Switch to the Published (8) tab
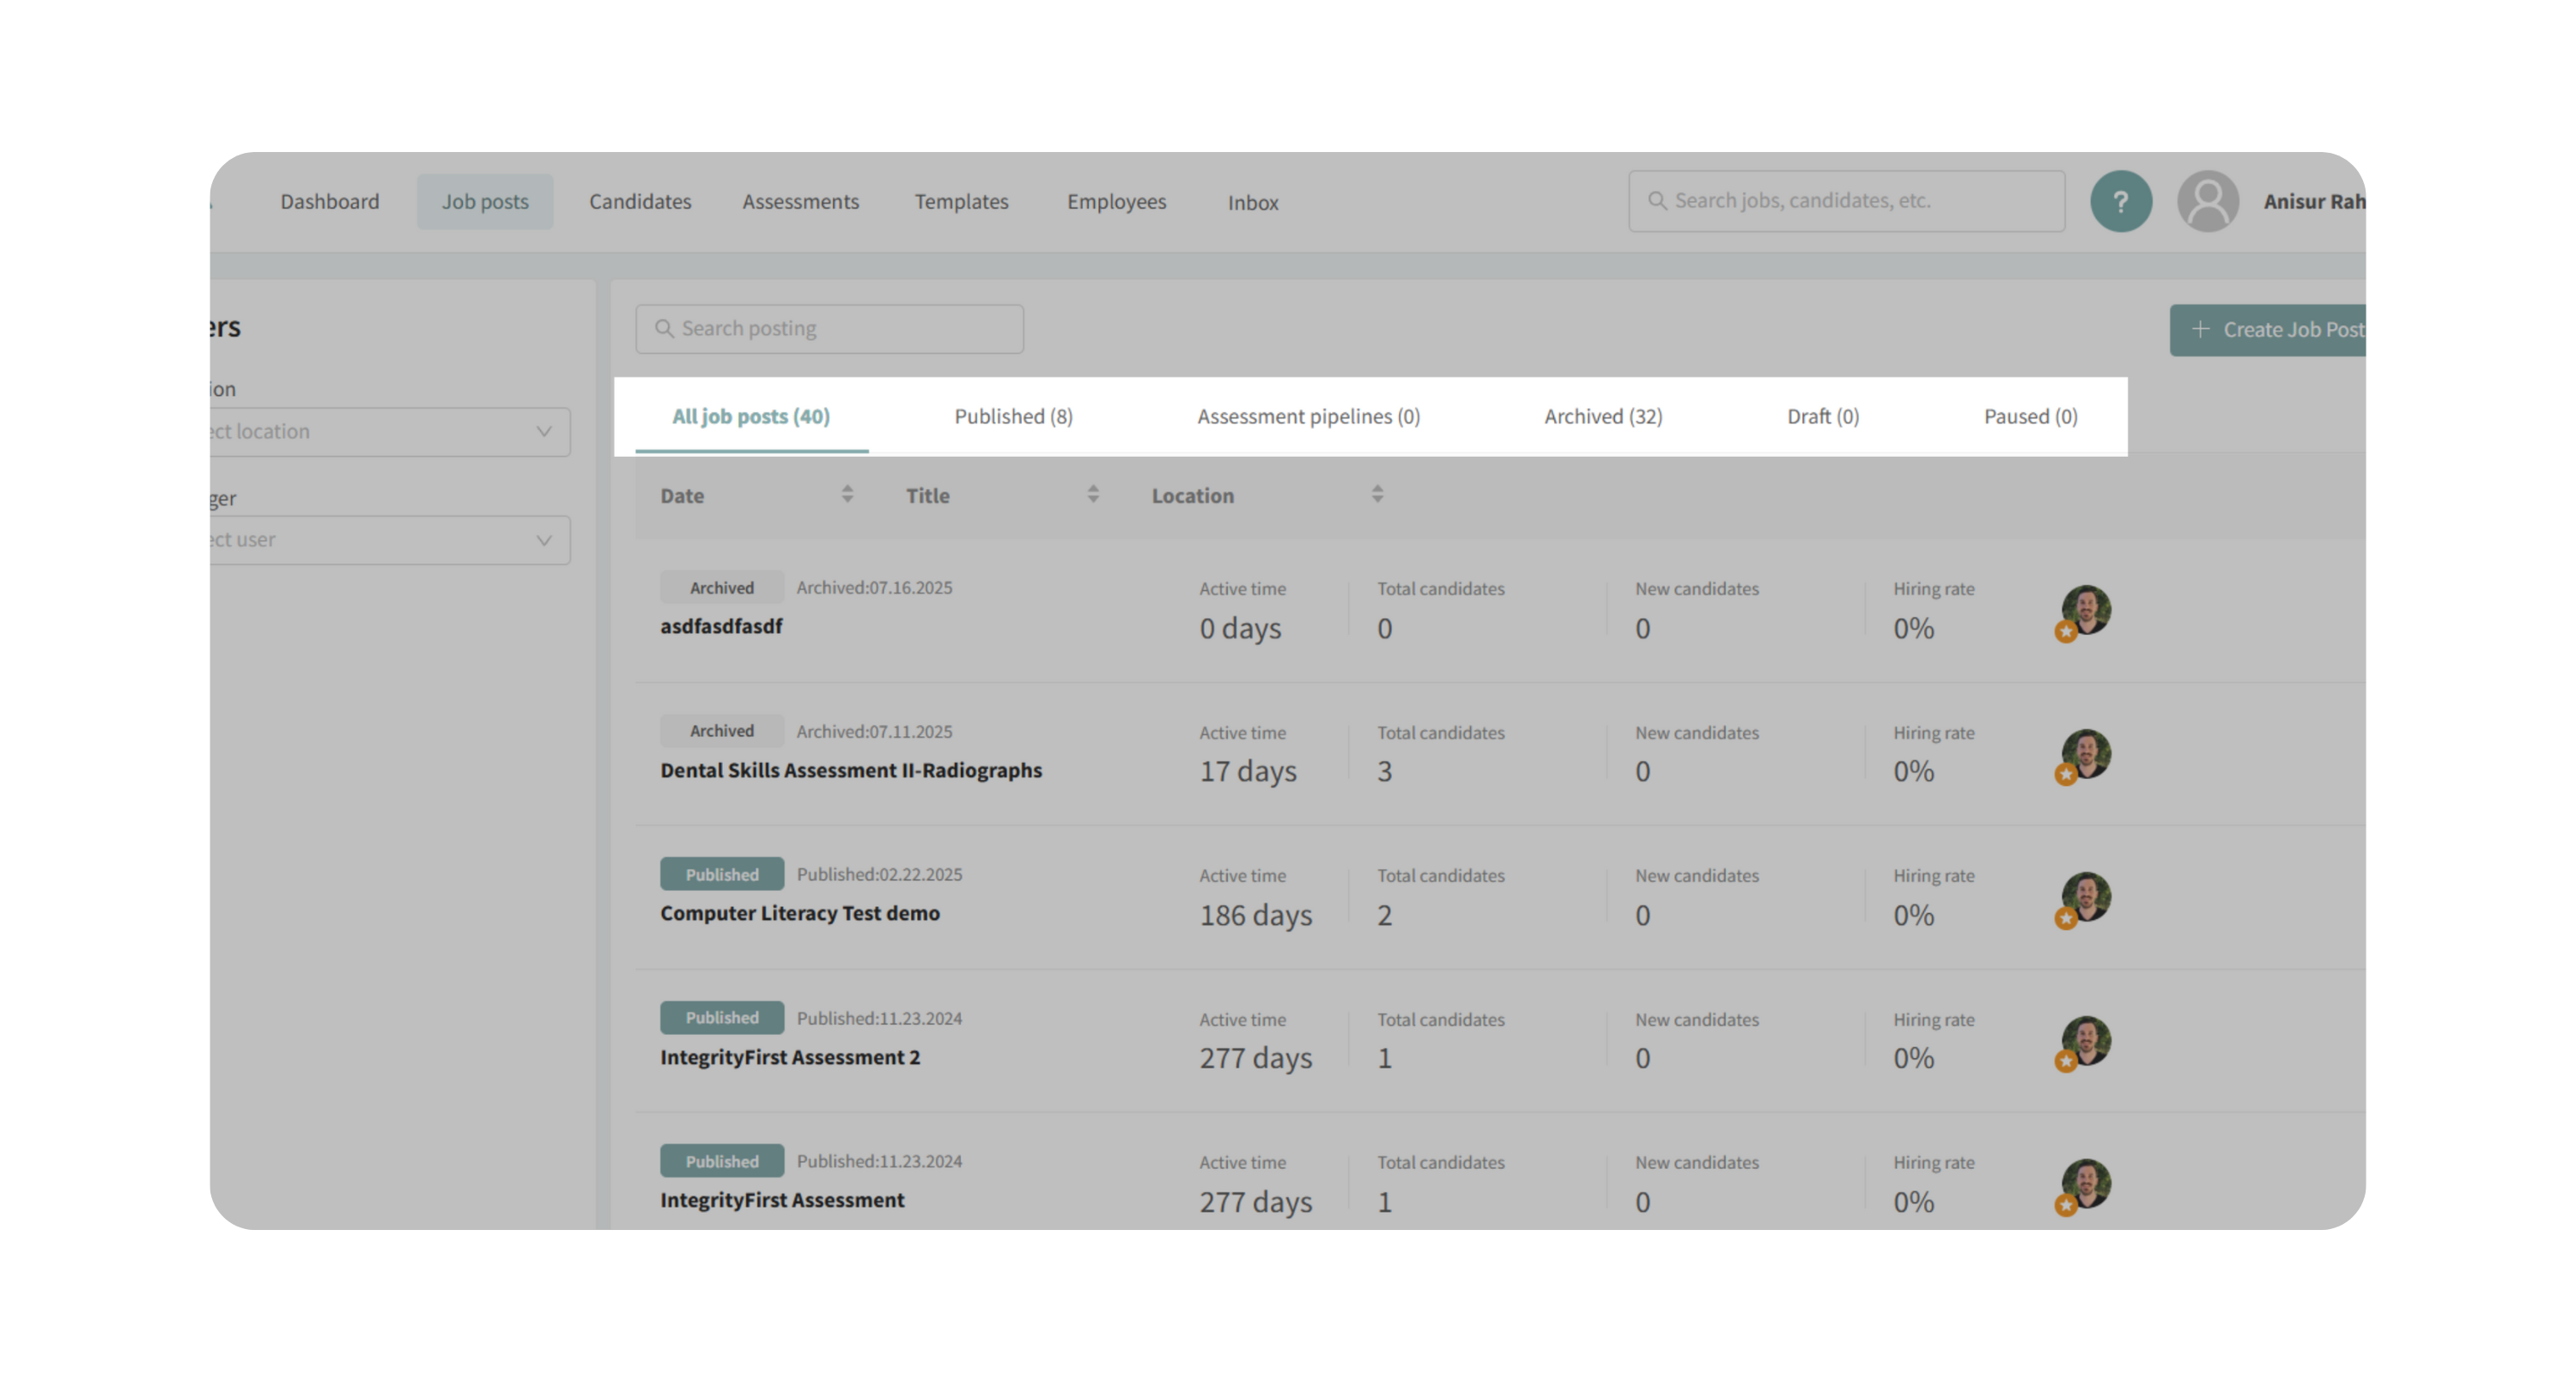The image size is (2576, 1382). (x=1013, y=416)
